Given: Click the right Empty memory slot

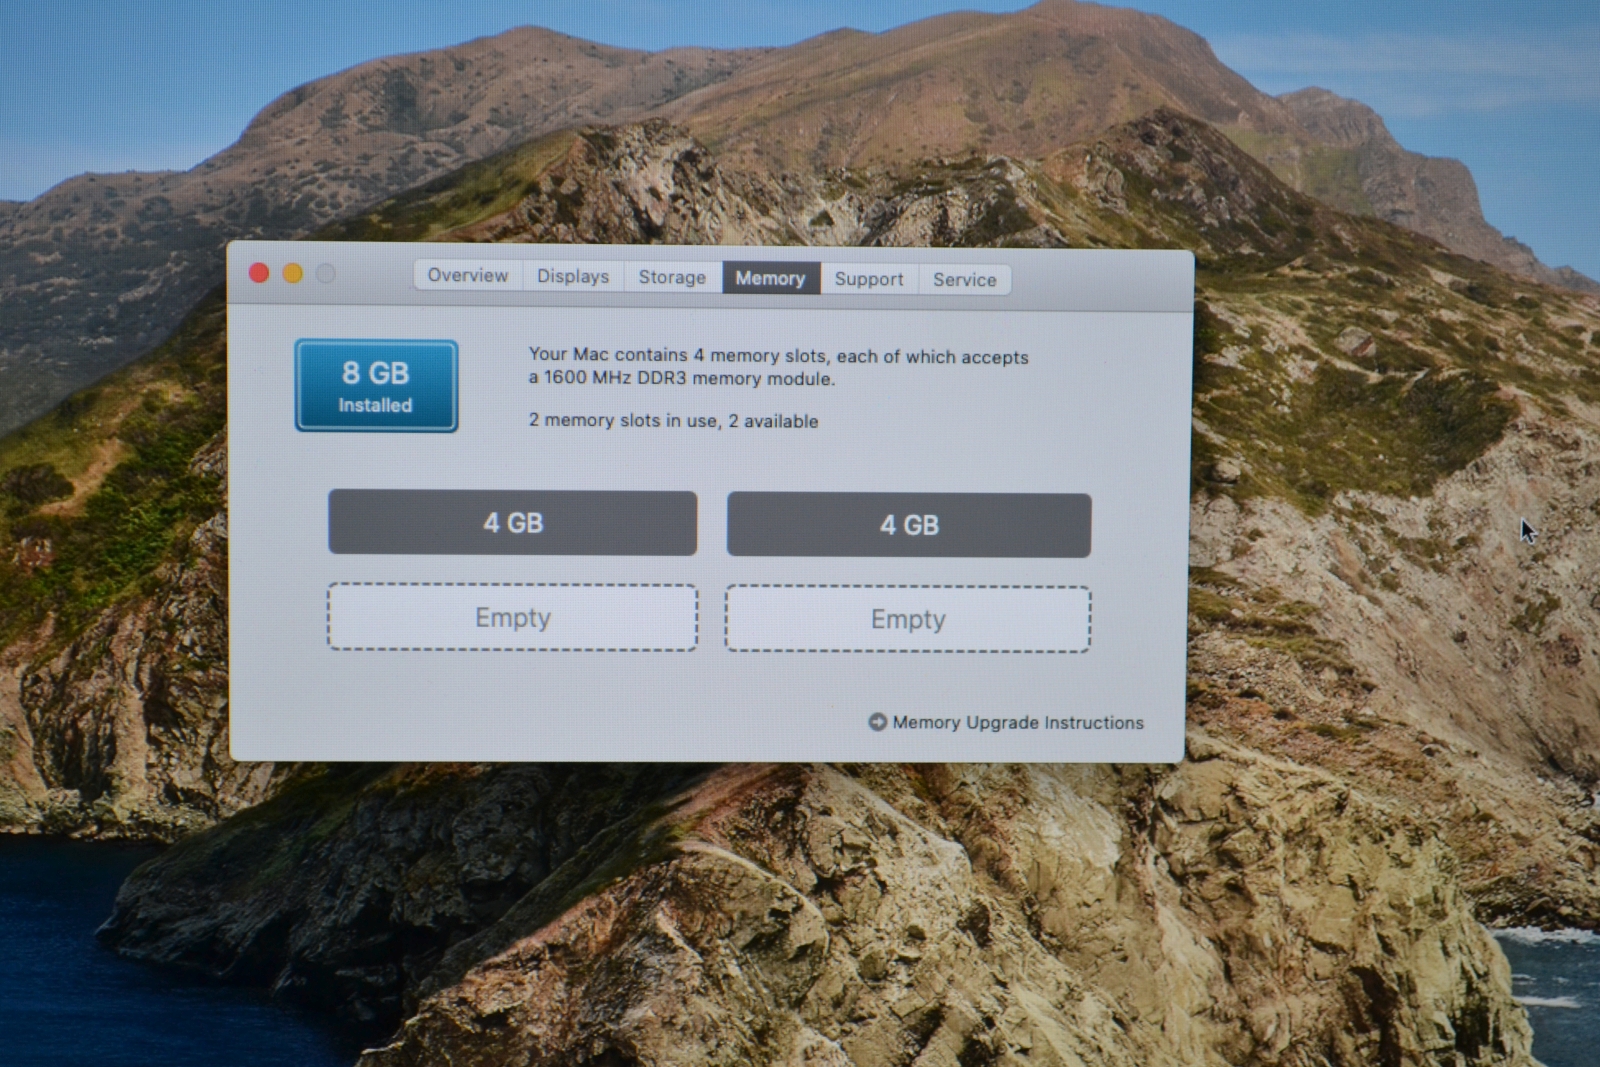Looking at the screenshot, I should 907,620.
